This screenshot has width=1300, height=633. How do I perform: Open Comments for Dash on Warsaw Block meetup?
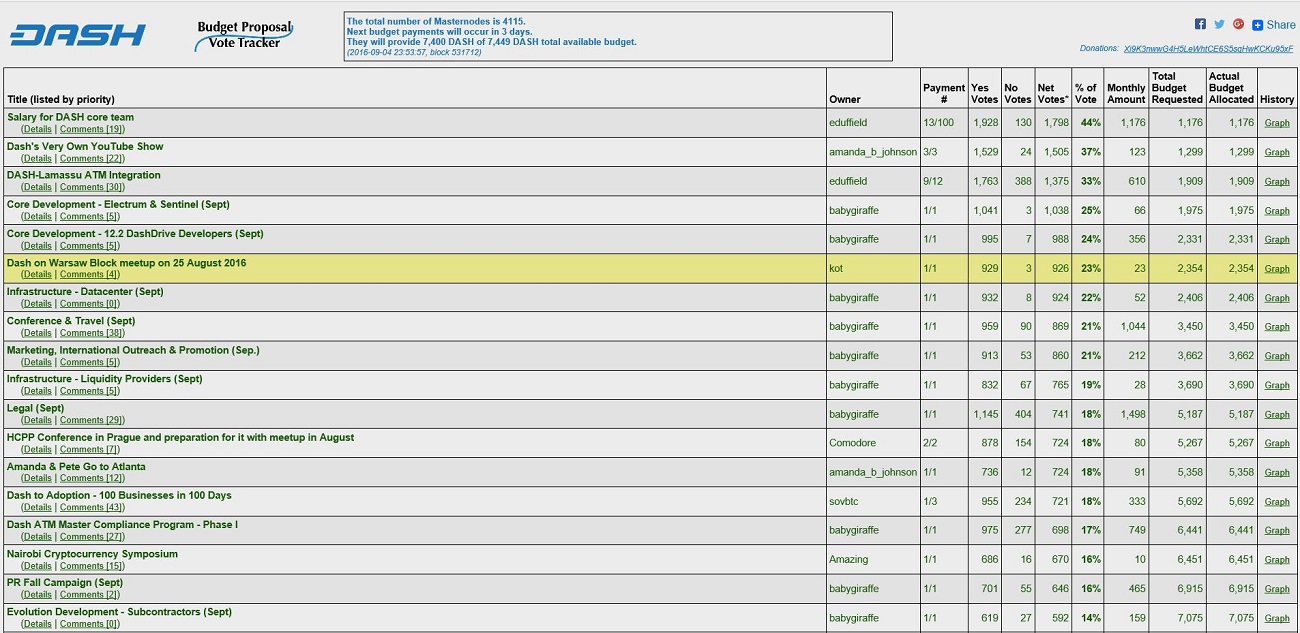90,274
